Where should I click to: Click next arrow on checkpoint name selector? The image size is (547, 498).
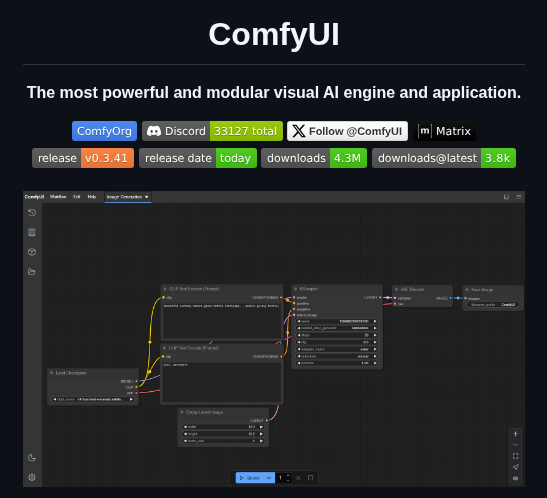(131, 399)
